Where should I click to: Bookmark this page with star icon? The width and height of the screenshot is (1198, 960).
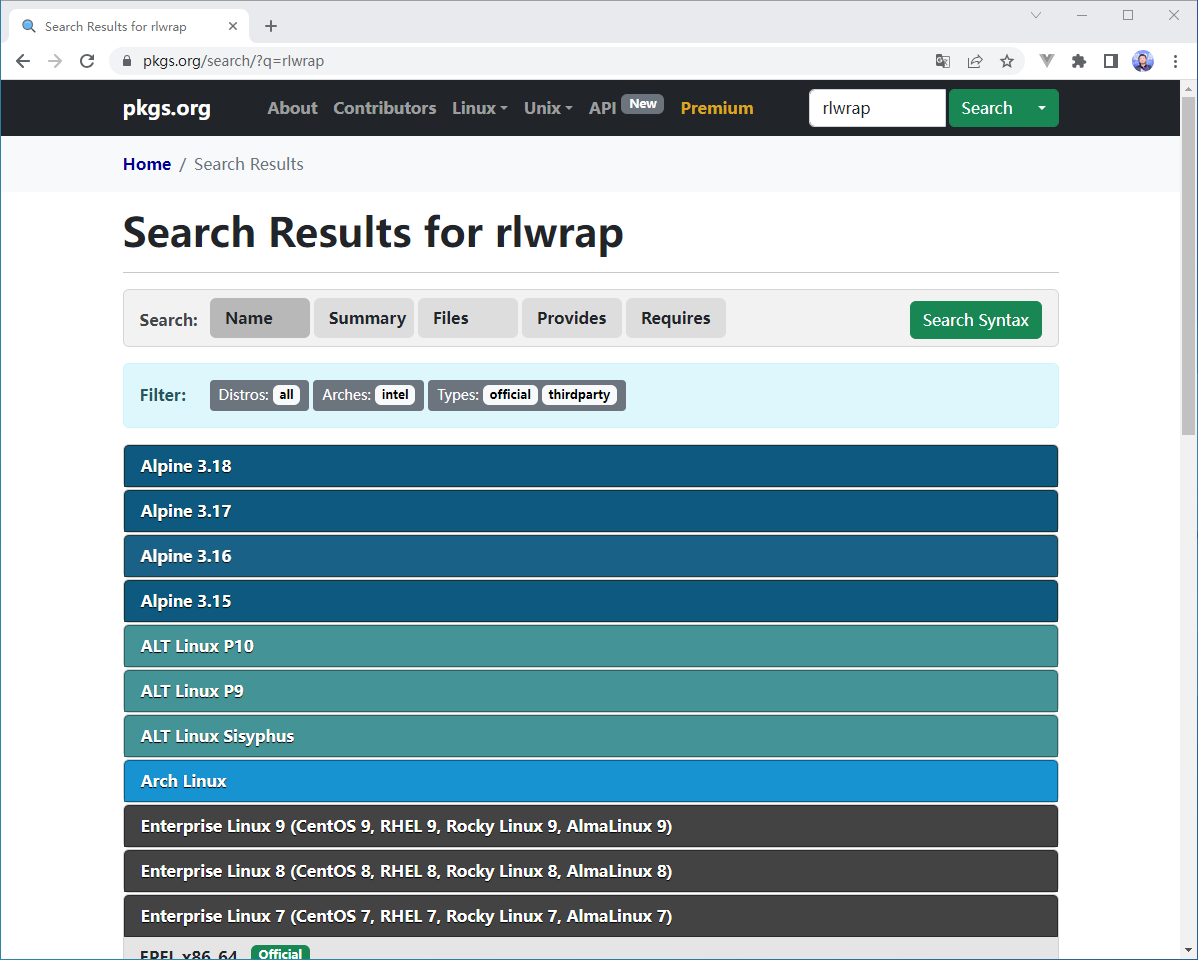[1007, 61]
